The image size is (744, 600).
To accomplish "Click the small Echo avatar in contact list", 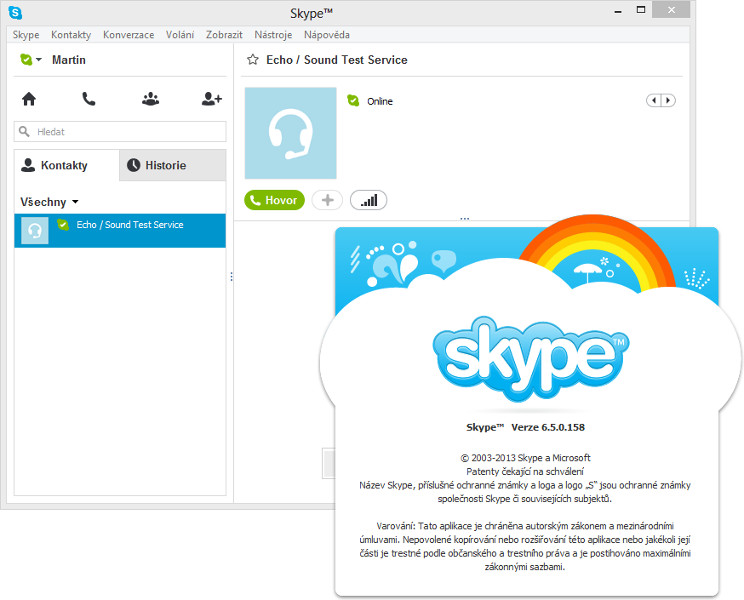I will (35, 231).
